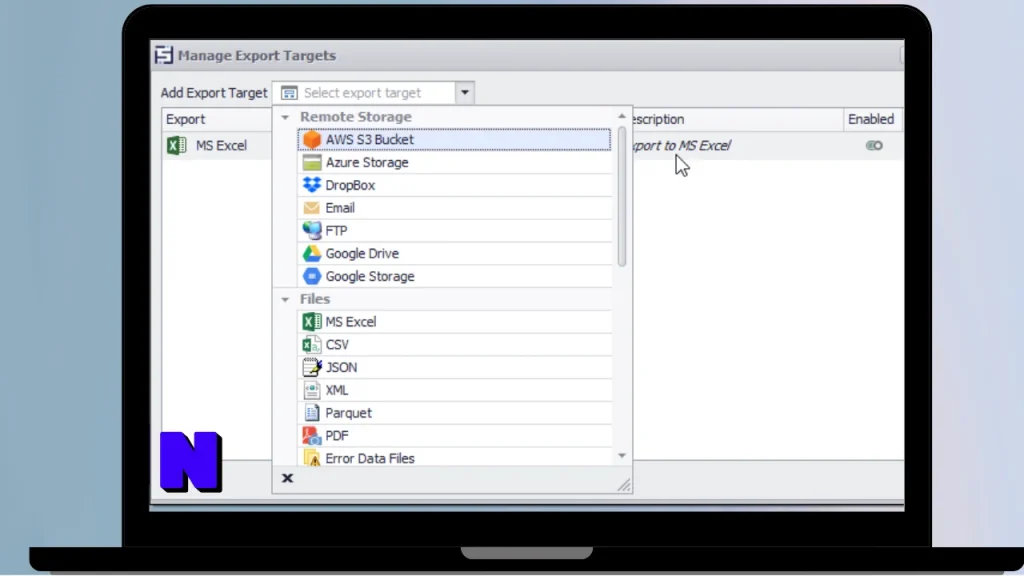Click the Select export target input field
This screenshot has width=1024, height=576.
coord(366,93)
